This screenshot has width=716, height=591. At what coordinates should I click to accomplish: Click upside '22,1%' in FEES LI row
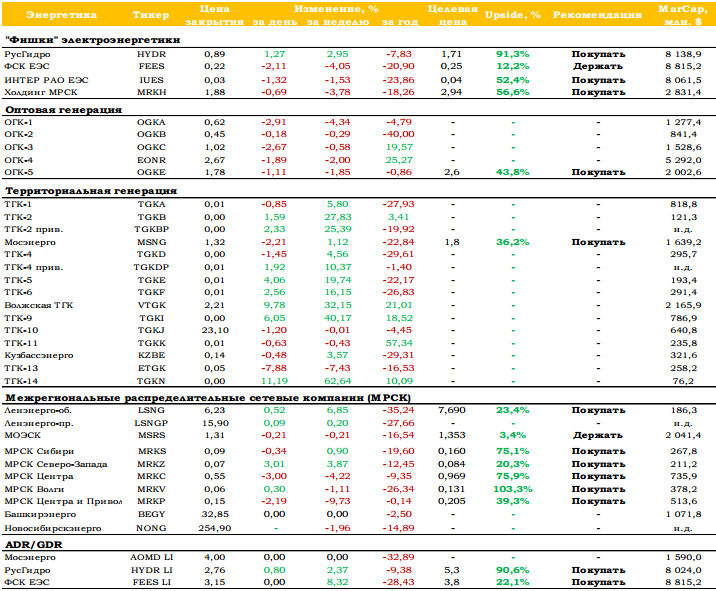point(513,582)
